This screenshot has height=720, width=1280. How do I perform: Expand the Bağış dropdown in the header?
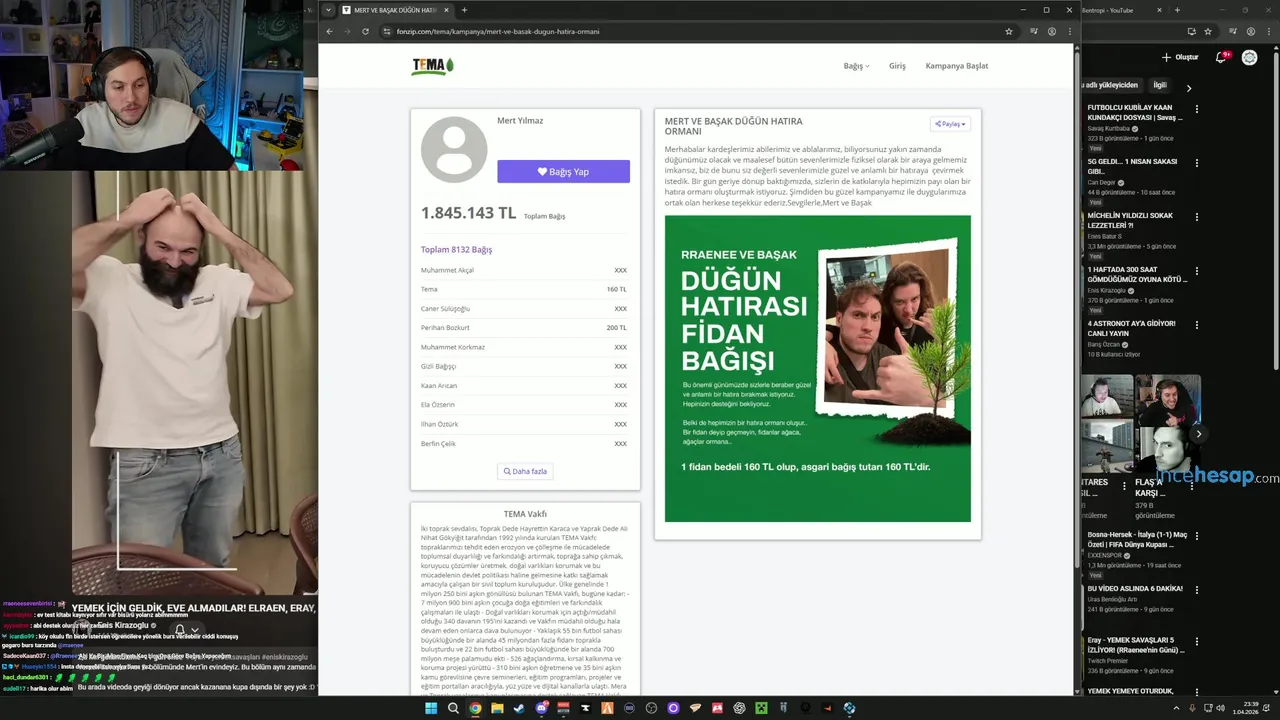[x=856, y=66]
